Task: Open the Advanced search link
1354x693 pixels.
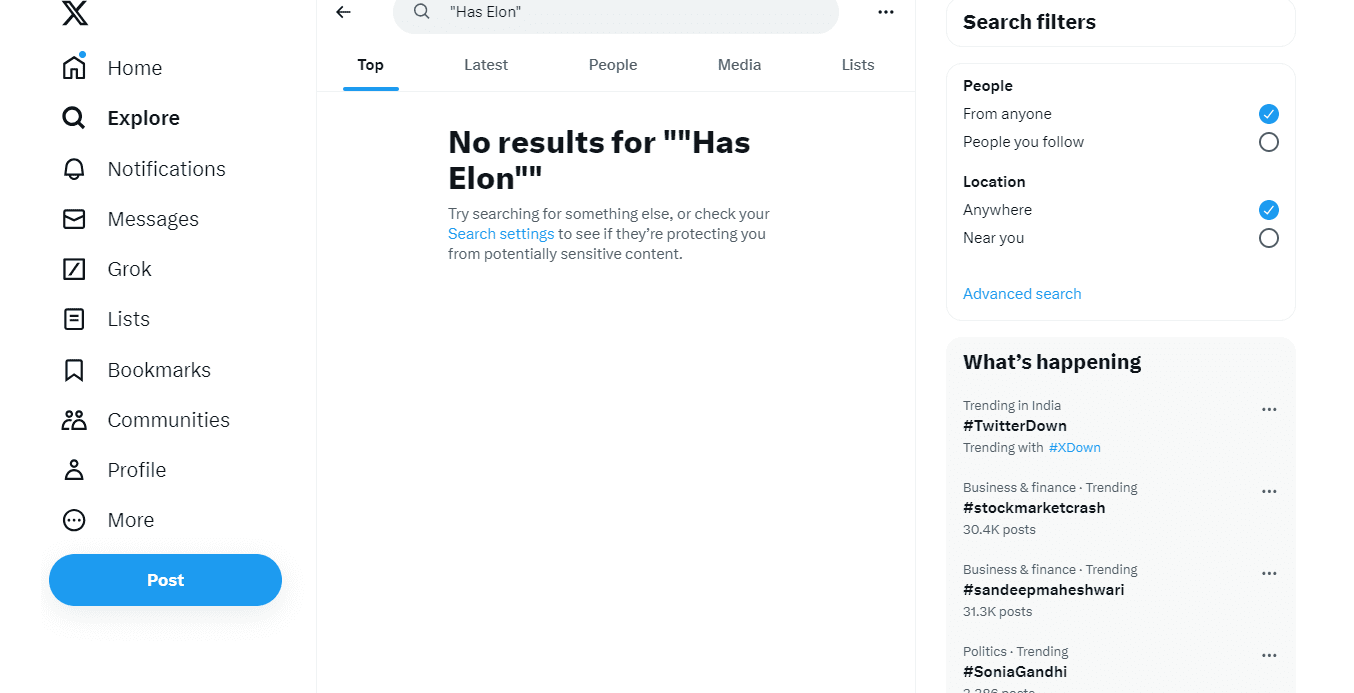Action: tap(1022, 294)
